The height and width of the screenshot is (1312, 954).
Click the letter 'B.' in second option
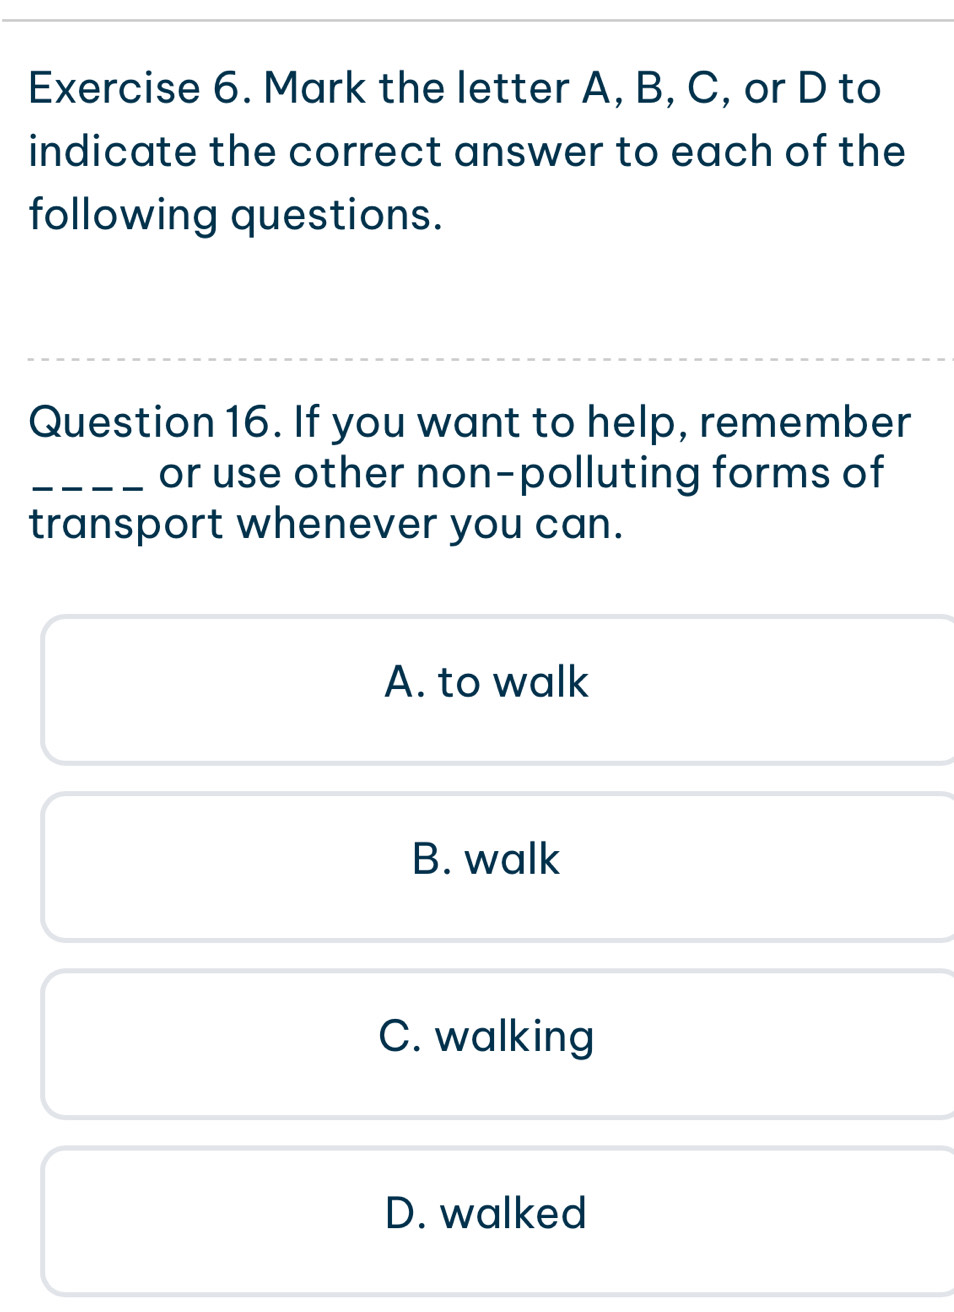429,859
